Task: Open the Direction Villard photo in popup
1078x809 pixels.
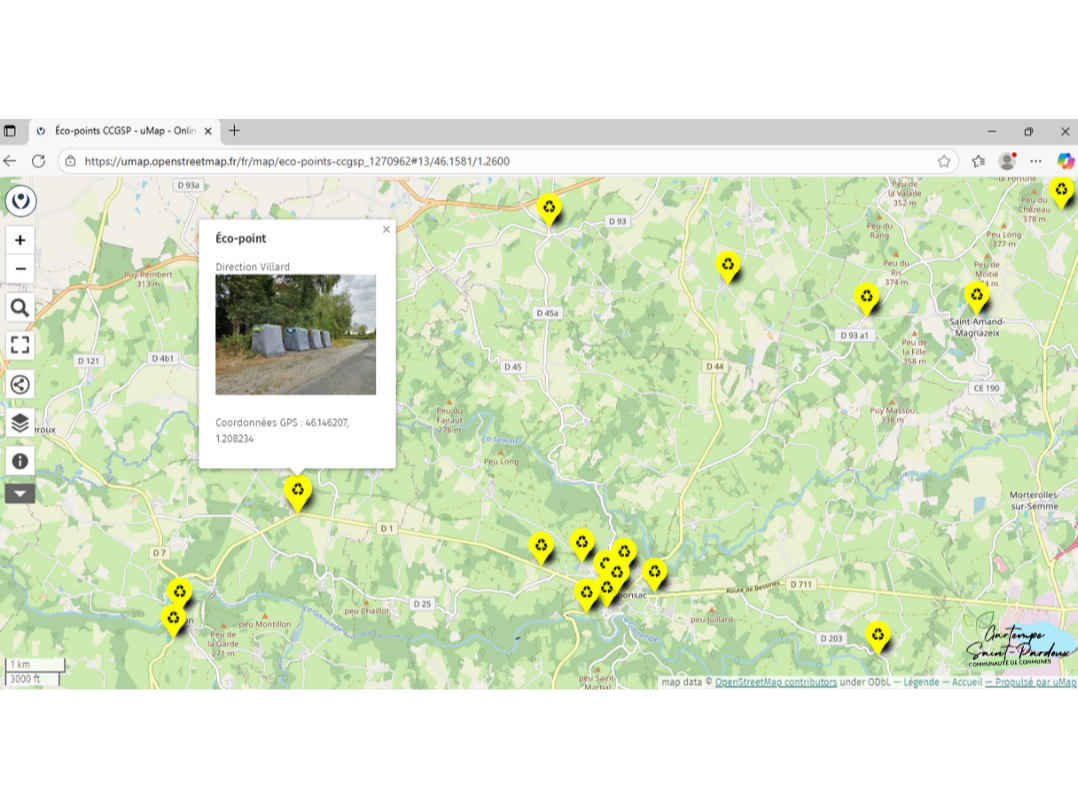Action: 296,335
